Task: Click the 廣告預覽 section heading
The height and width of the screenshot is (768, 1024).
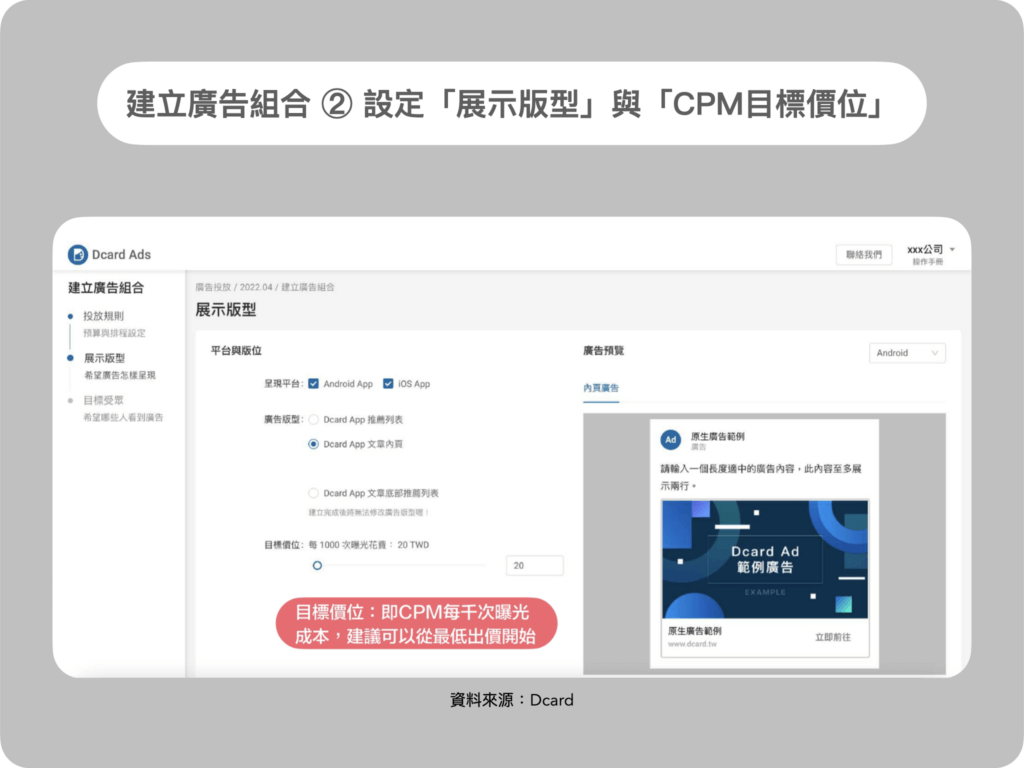Action: point(603,351)
